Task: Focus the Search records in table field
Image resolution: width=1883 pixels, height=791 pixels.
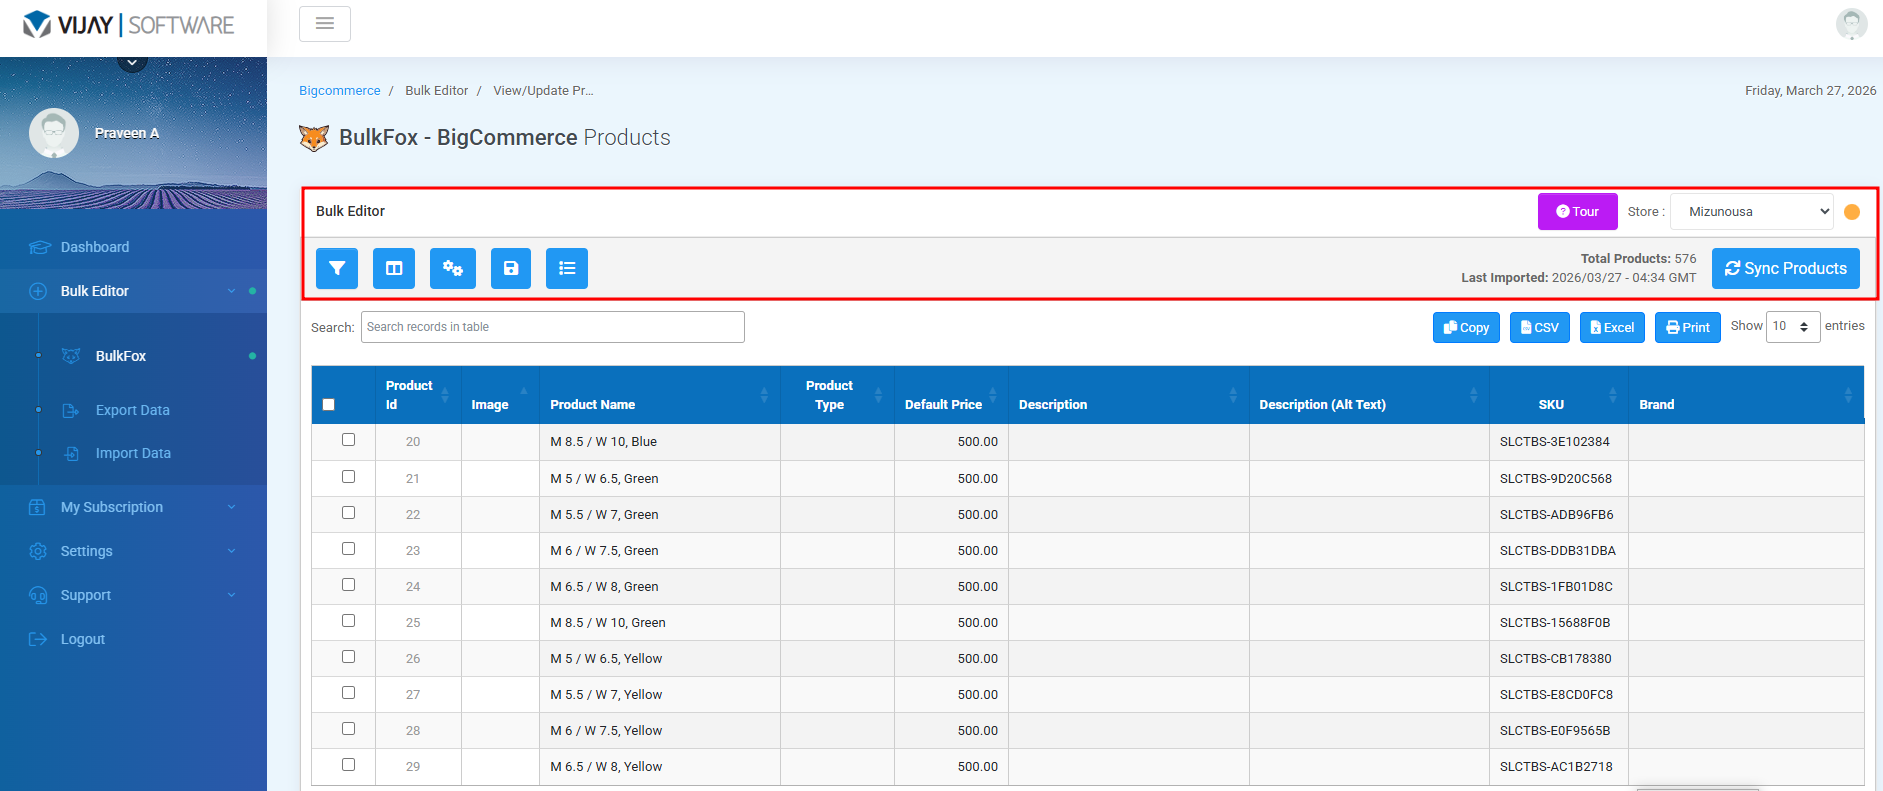Action: point(553,327)
